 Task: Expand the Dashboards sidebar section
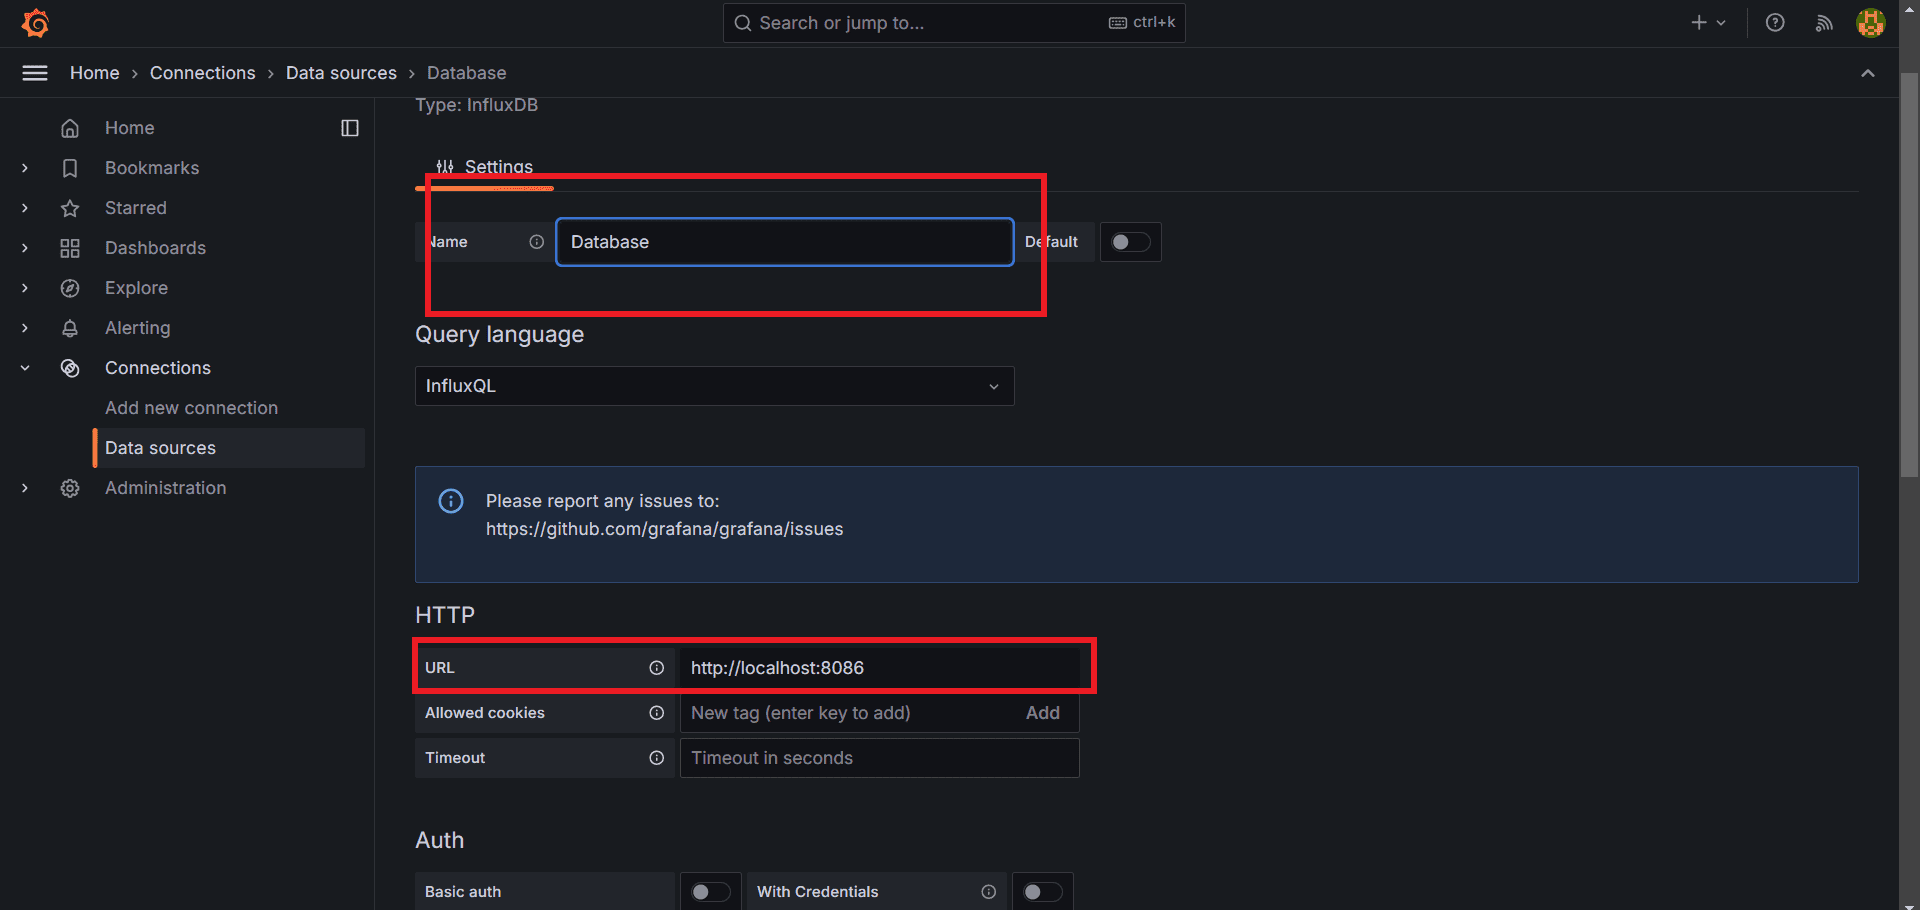[x=24, y=248]
